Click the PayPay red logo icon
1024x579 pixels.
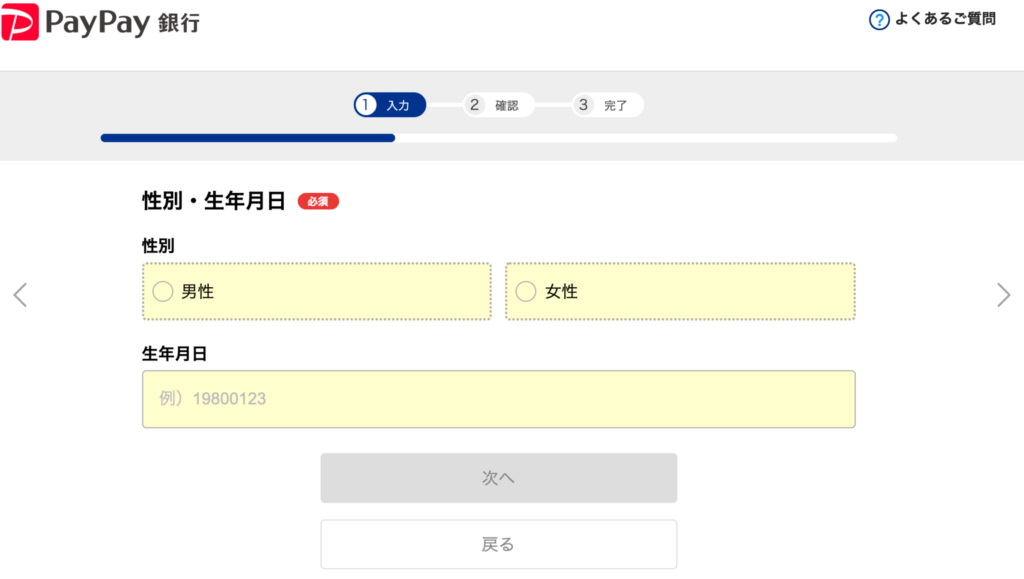(x=21, y=21)
